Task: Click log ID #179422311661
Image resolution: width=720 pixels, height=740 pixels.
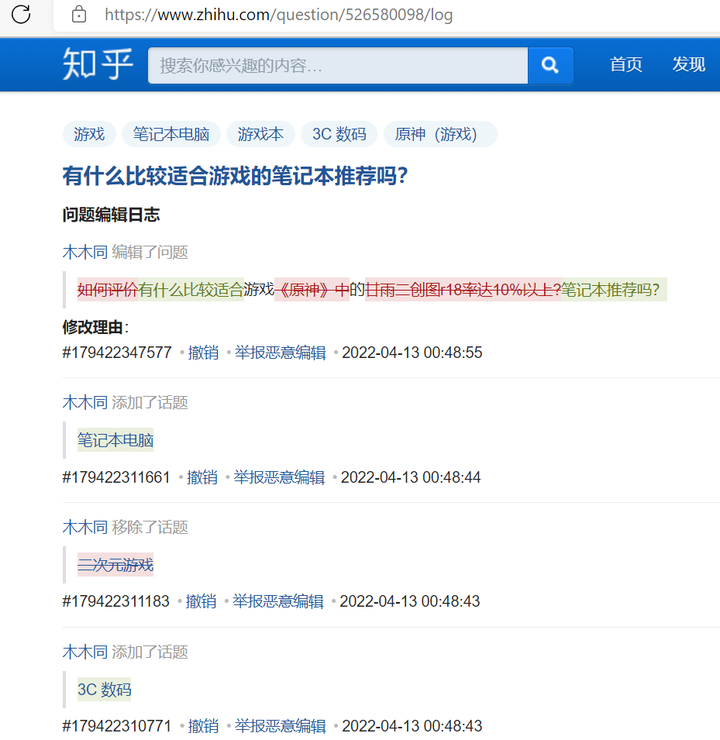Action: point(116,477)
